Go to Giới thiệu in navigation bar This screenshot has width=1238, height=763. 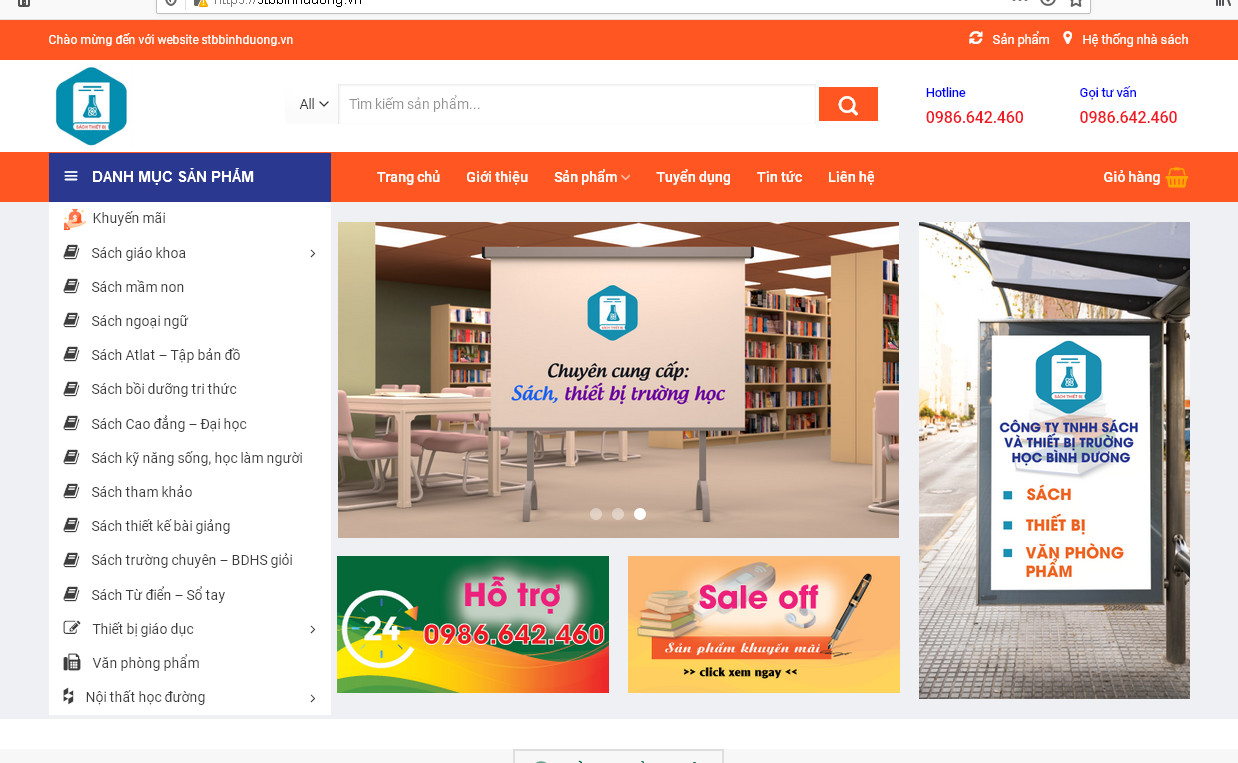(x=497, y=177)
